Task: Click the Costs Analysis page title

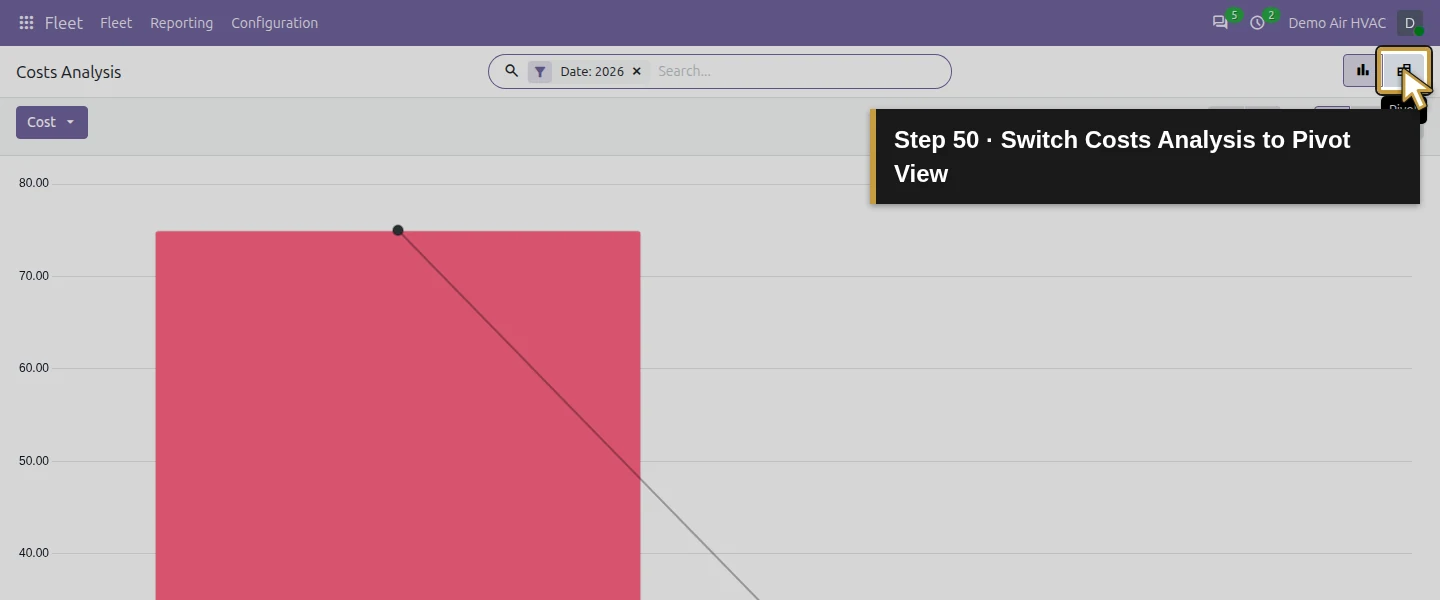Action: (x=69, y=72)
